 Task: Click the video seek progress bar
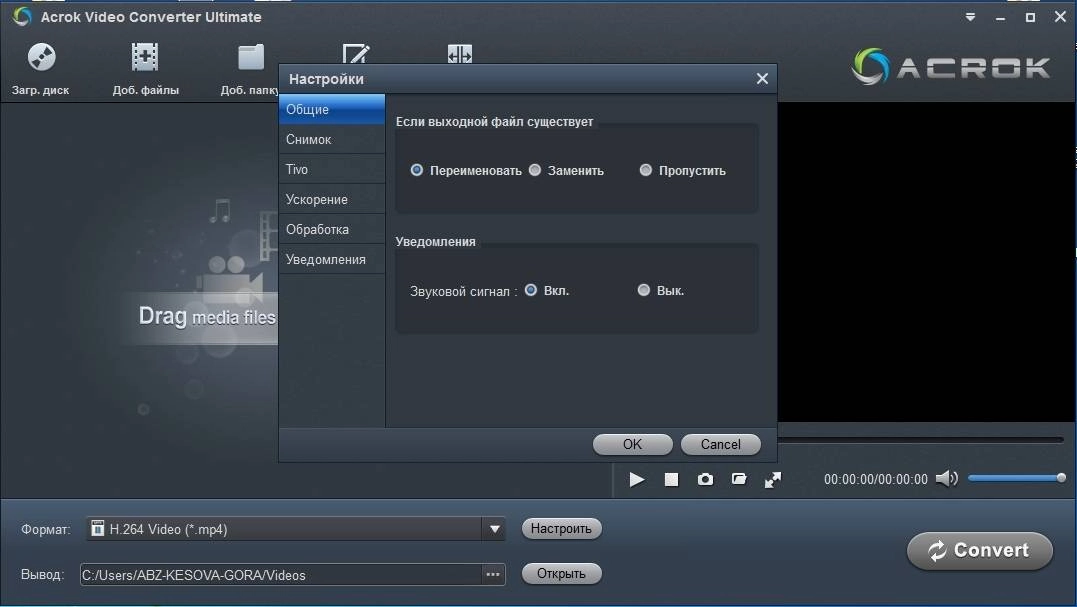coord(920,439)
